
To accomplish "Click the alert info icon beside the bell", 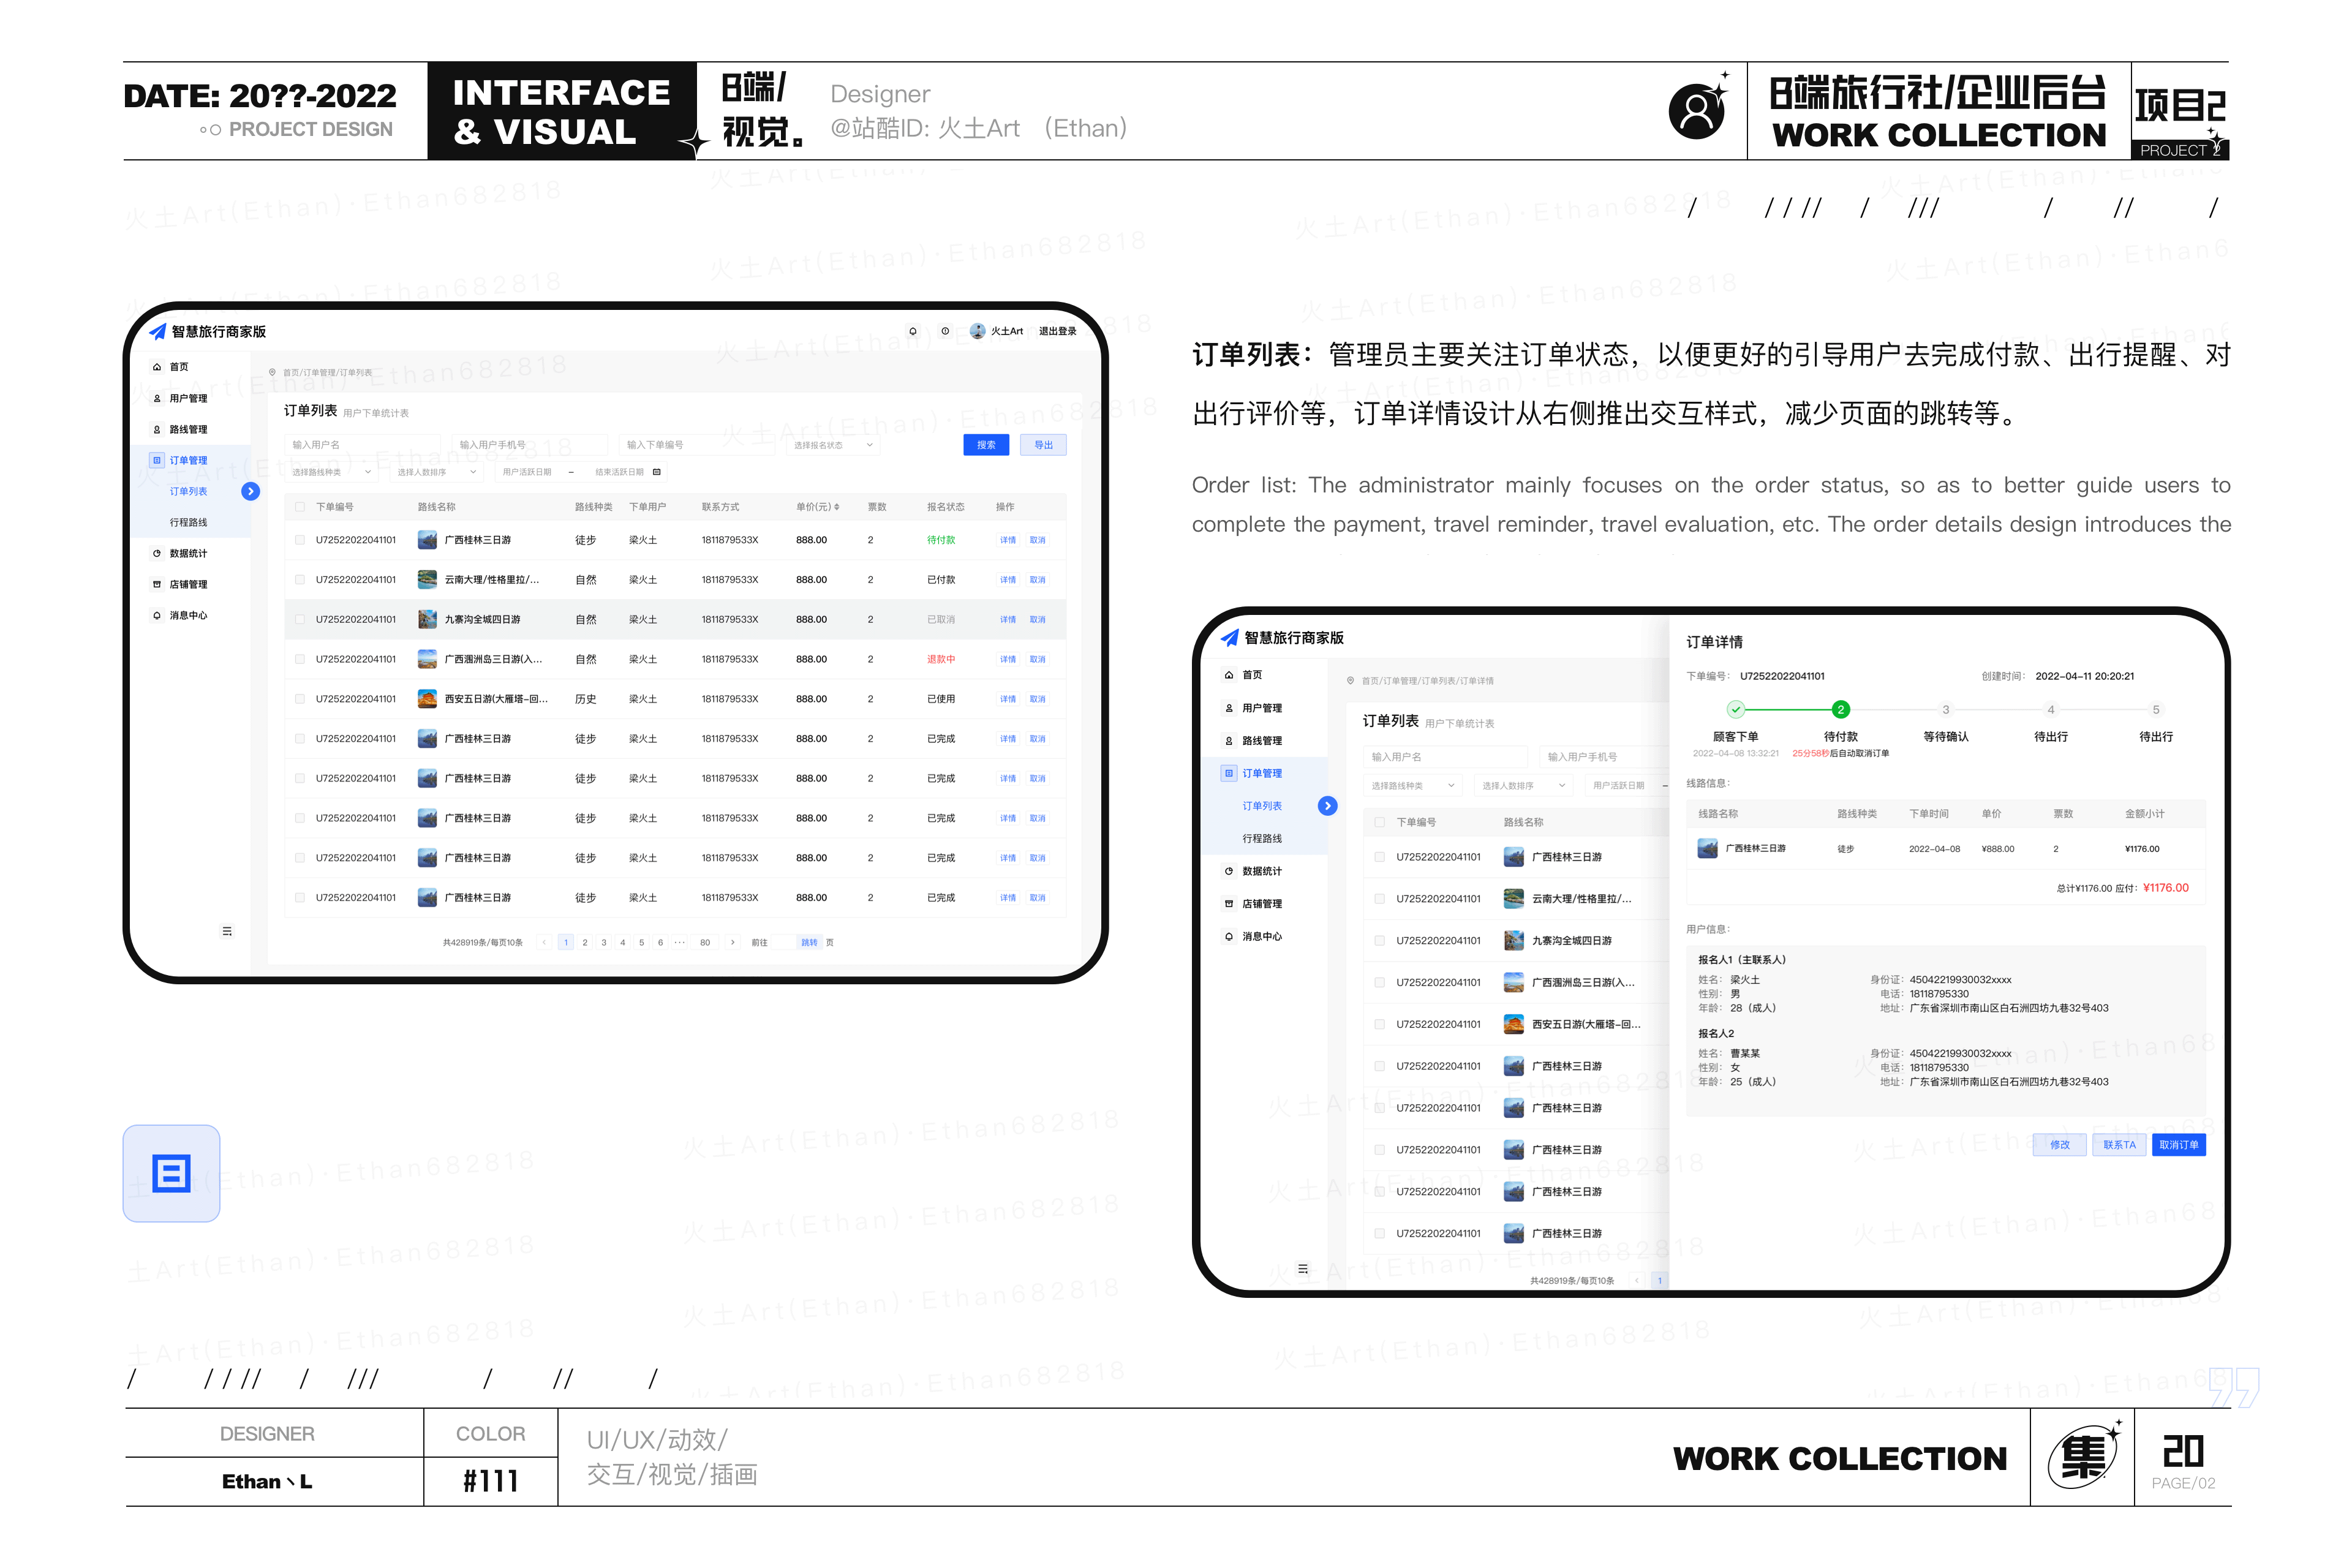I will click(945, 331).
